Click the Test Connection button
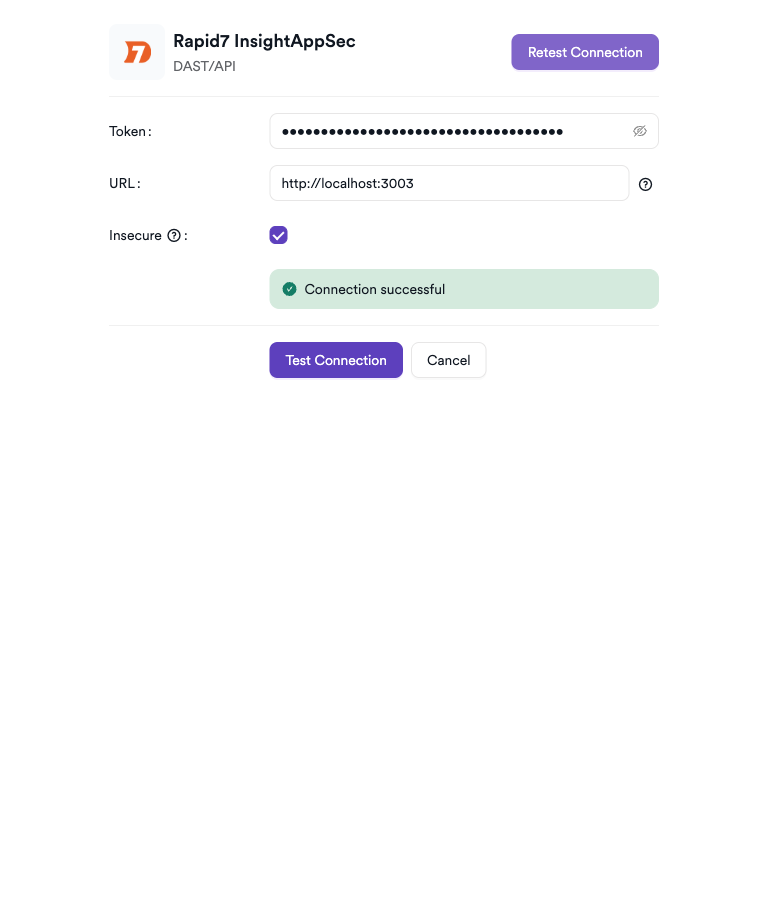Screen dimensions: 768x900 click(x=336, y=360)
